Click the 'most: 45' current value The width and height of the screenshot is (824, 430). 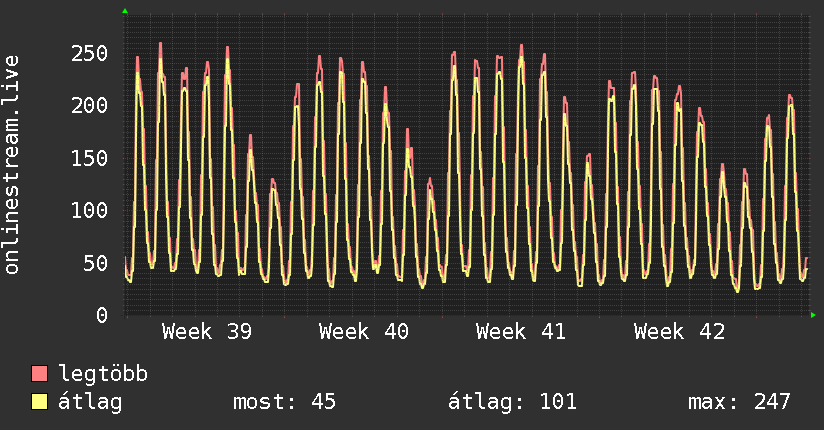click(284, 402)
